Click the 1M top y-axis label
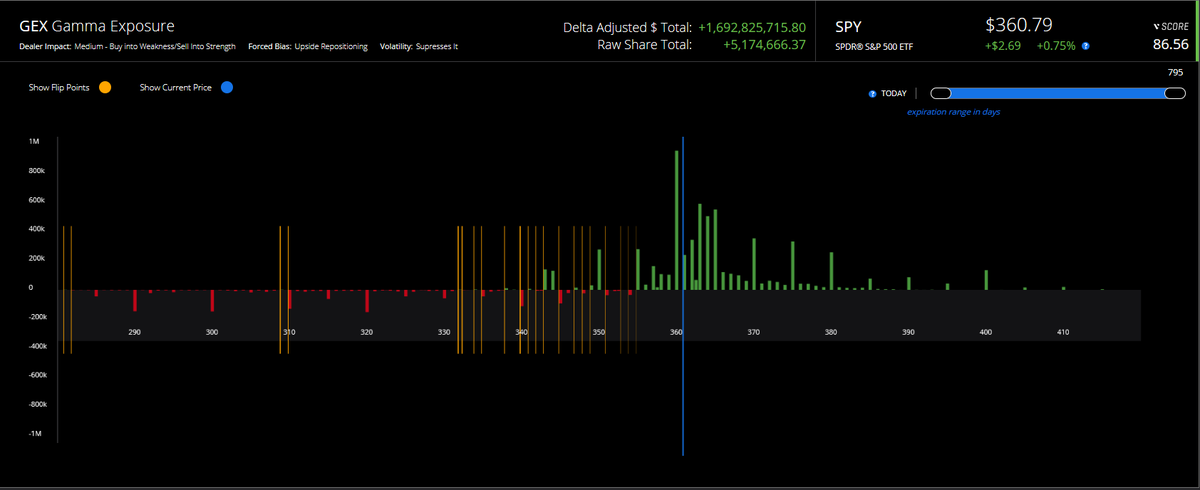 tap(34, 142)
